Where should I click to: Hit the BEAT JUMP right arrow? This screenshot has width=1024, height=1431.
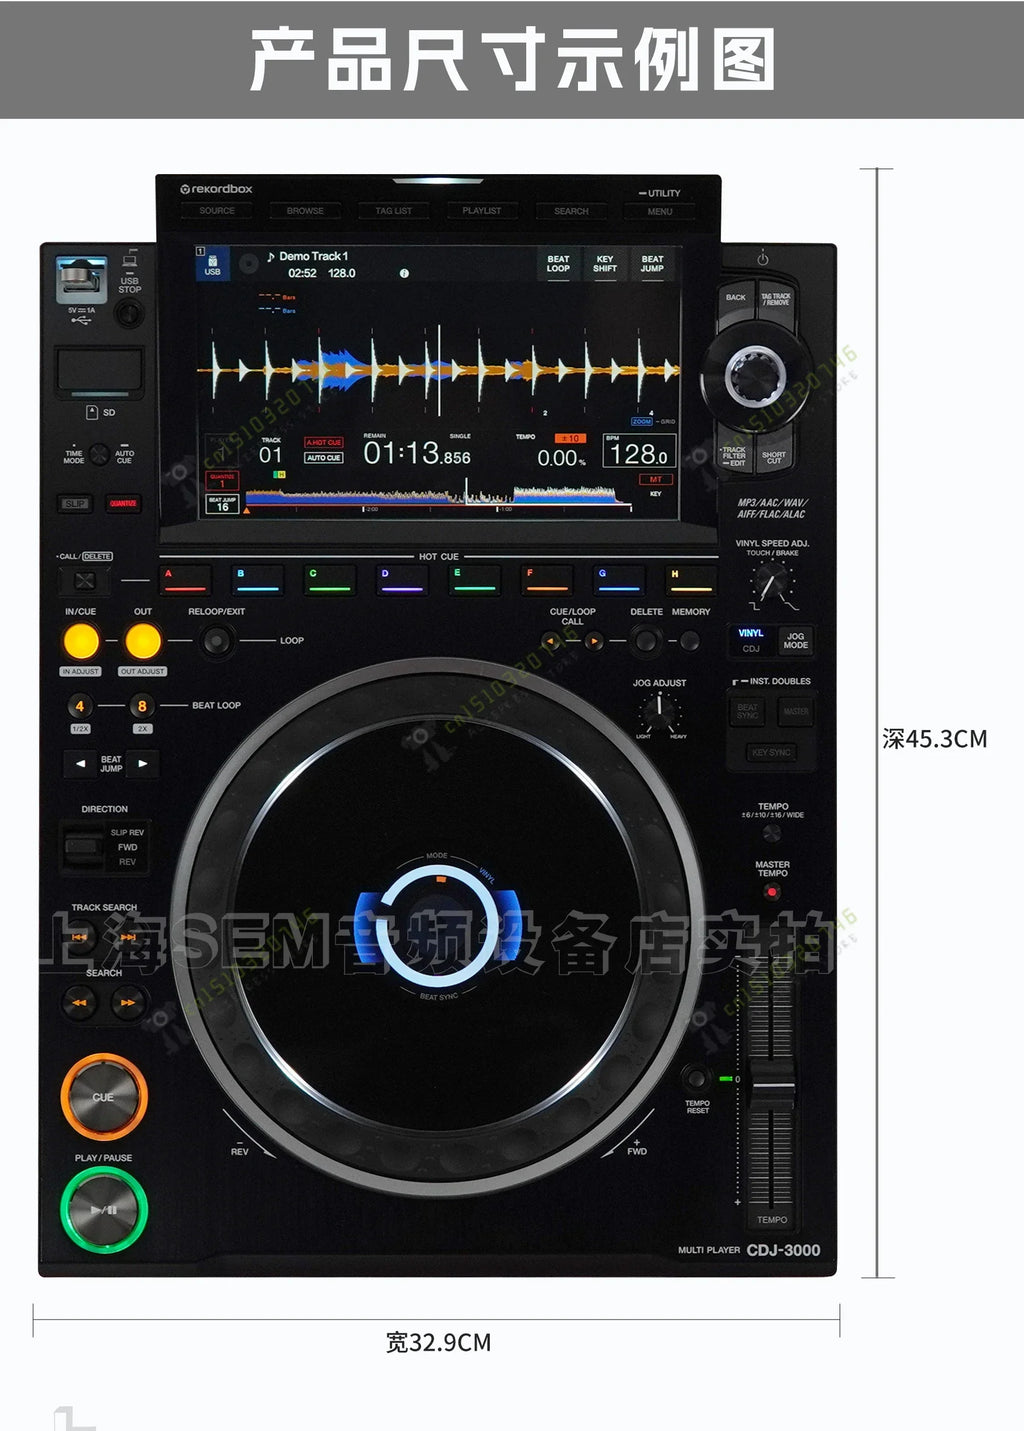(143, 764)
